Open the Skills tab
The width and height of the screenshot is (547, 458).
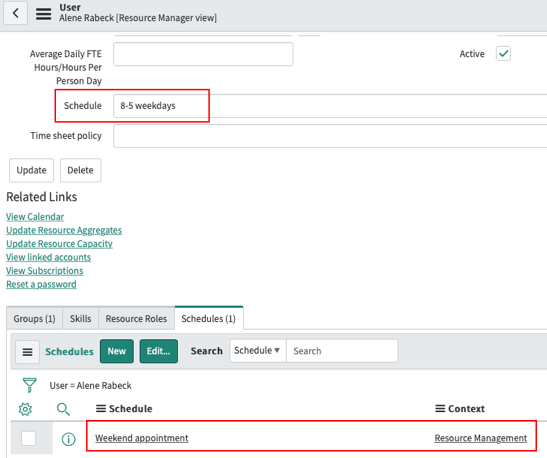81,318
